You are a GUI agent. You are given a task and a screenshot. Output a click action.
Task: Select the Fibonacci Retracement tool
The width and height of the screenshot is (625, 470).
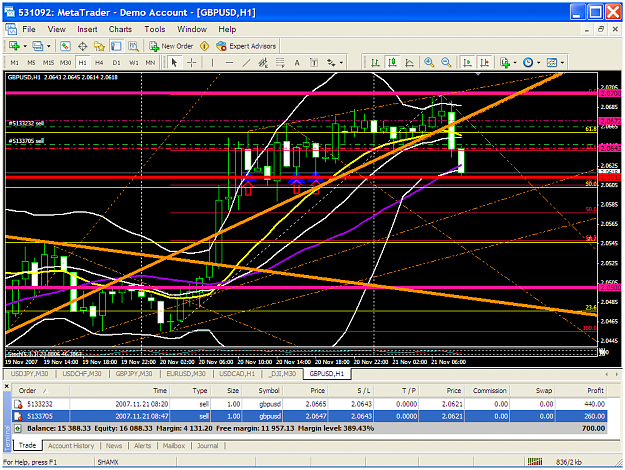tap(280, 63)
